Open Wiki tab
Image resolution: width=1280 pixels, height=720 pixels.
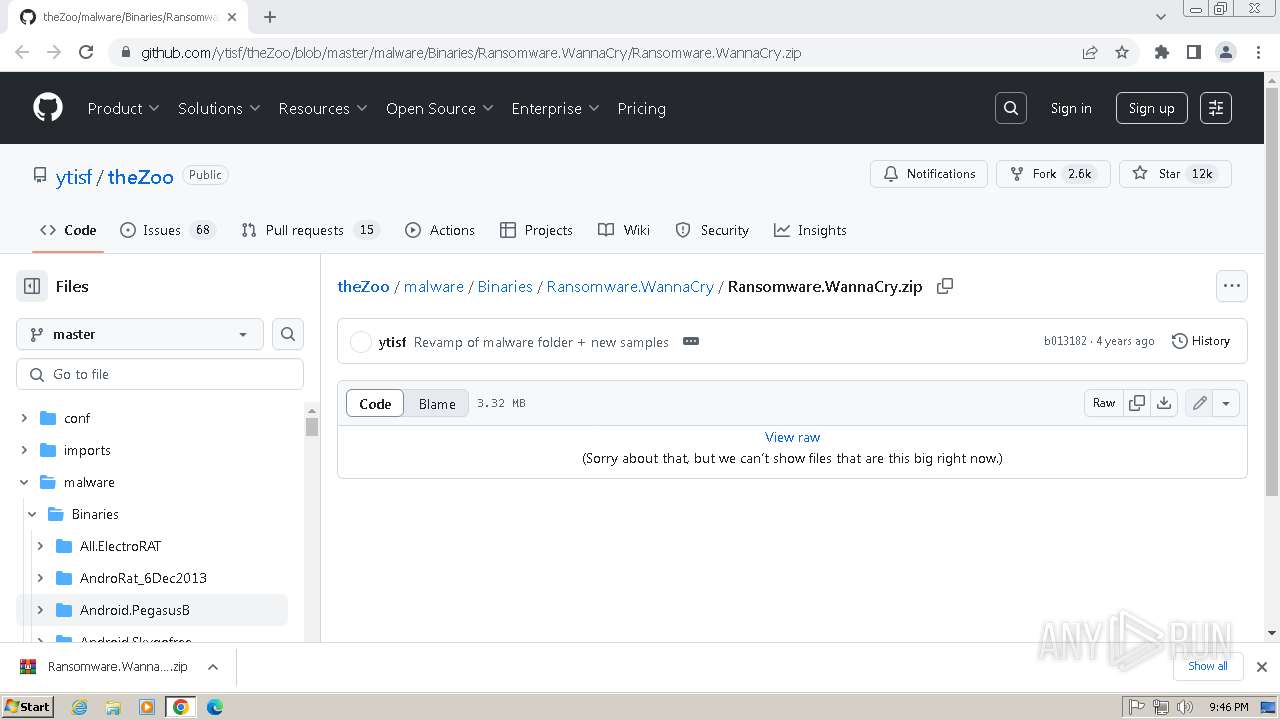coord(624,230)
